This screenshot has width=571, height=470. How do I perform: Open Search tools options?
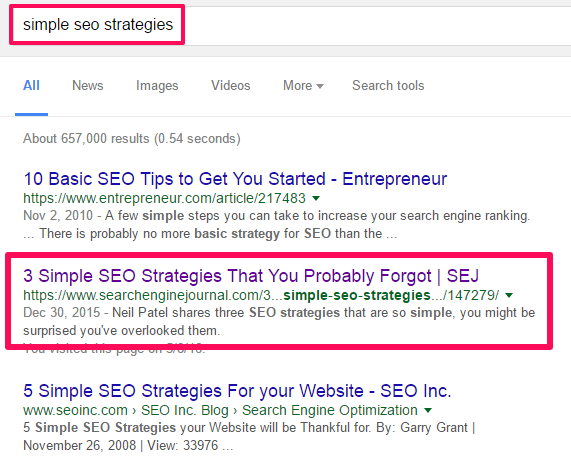click(x=388, y=86)
